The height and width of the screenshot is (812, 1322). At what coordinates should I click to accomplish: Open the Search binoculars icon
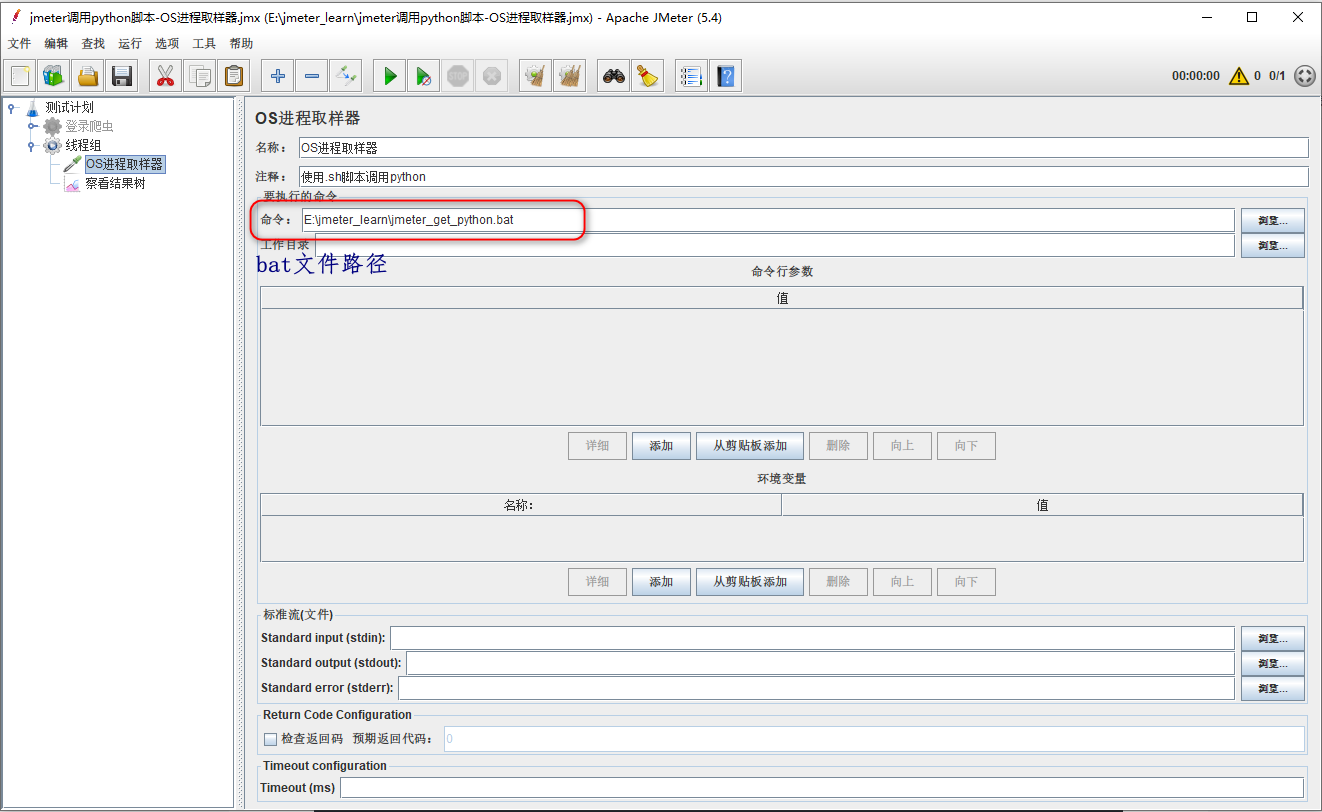pos(614,75)
